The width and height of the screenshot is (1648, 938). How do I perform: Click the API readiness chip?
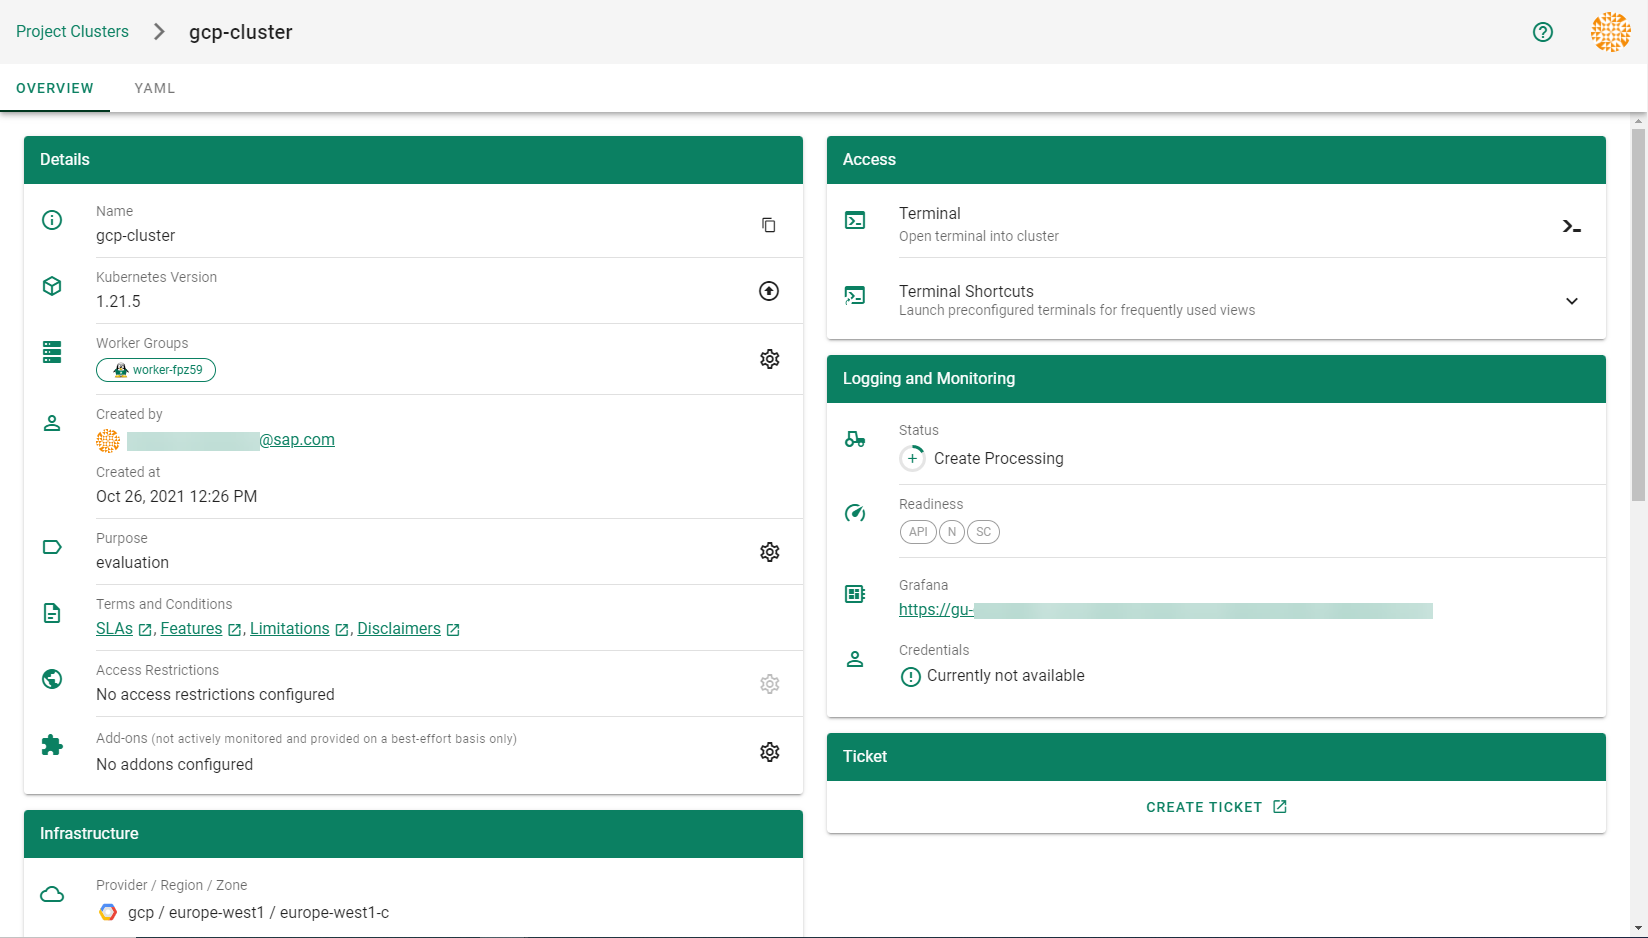point(917,532)
